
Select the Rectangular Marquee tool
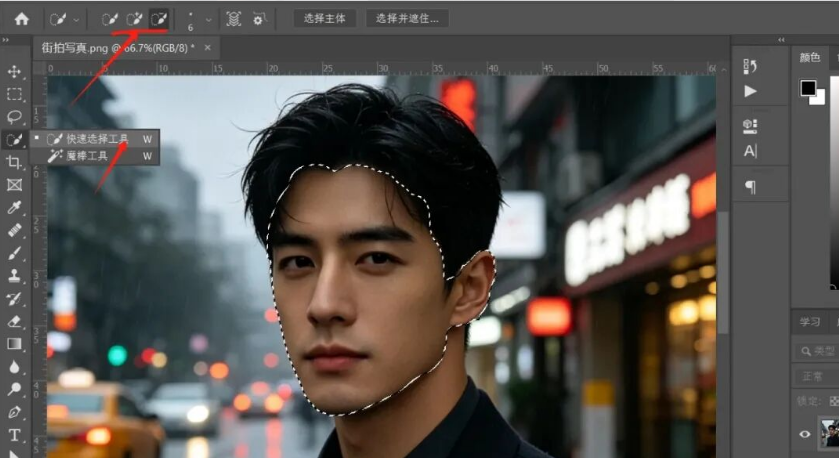pyautogui.click(x=14, y=94)
